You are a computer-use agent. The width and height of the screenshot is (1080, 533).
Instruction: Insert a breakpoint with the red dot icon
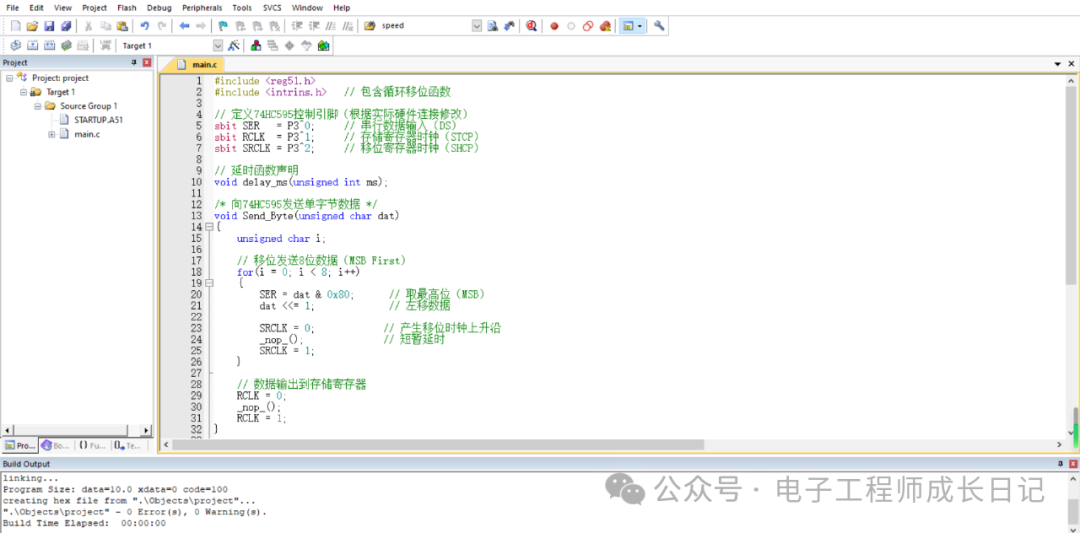554,26
